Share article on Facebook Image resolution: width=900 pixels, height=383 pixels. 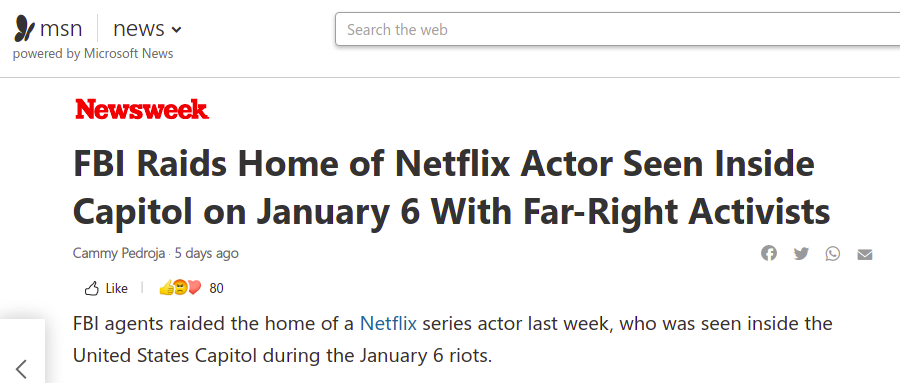[769, 253]
